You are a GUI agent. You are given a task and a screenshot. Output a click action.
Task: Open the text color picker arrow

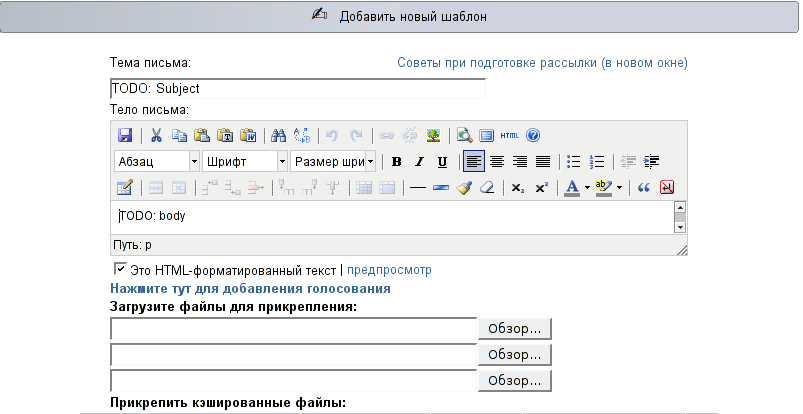(587, 188)
